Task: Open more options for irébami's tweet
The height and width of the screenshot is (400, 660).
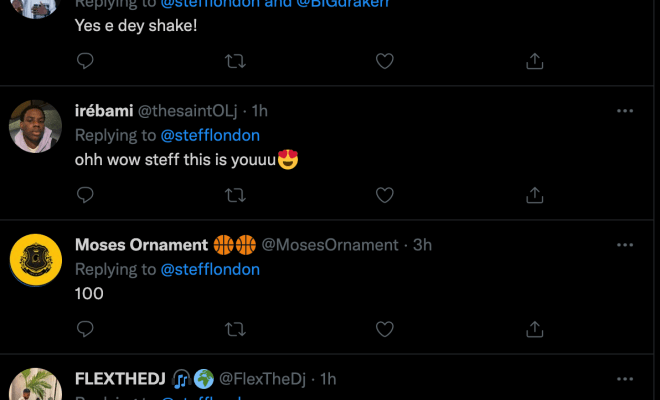Action: [x=625, y=111]
